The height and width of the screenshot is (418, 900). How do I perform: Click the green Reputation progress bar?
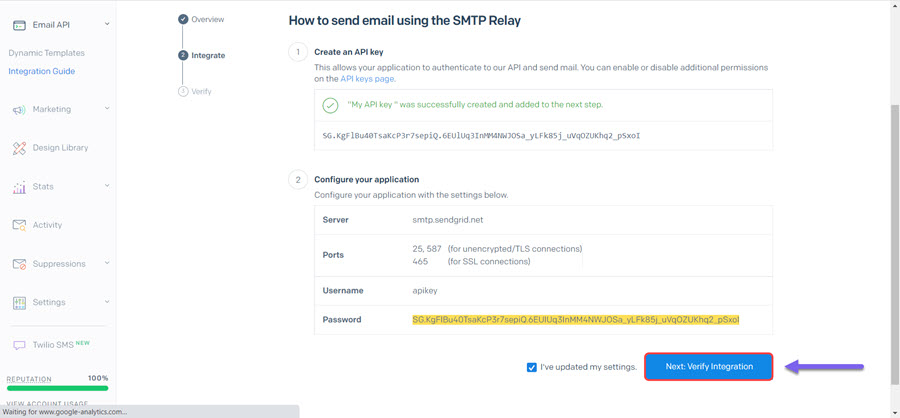coord(57,388)
